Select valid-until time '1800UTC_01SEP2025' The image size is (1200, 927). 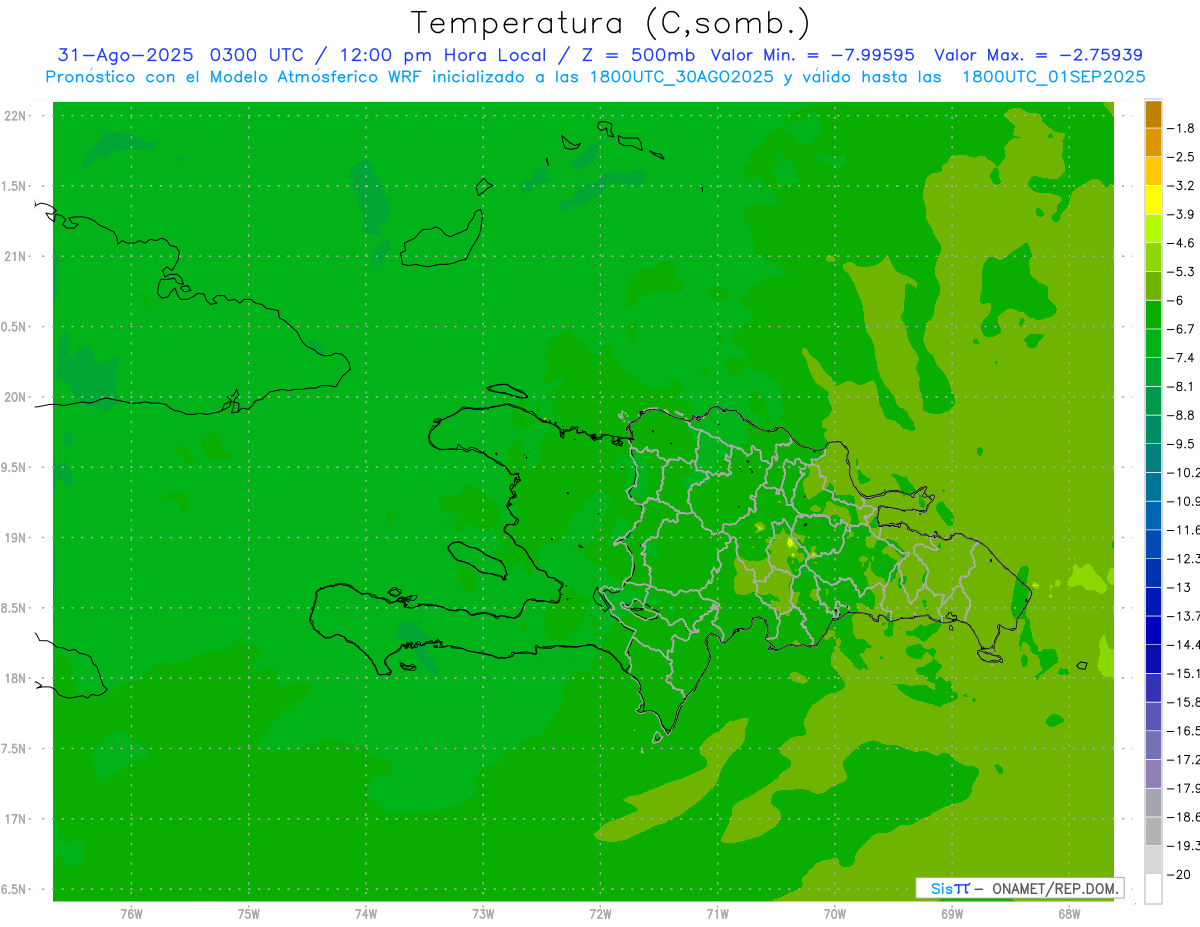1053,77
